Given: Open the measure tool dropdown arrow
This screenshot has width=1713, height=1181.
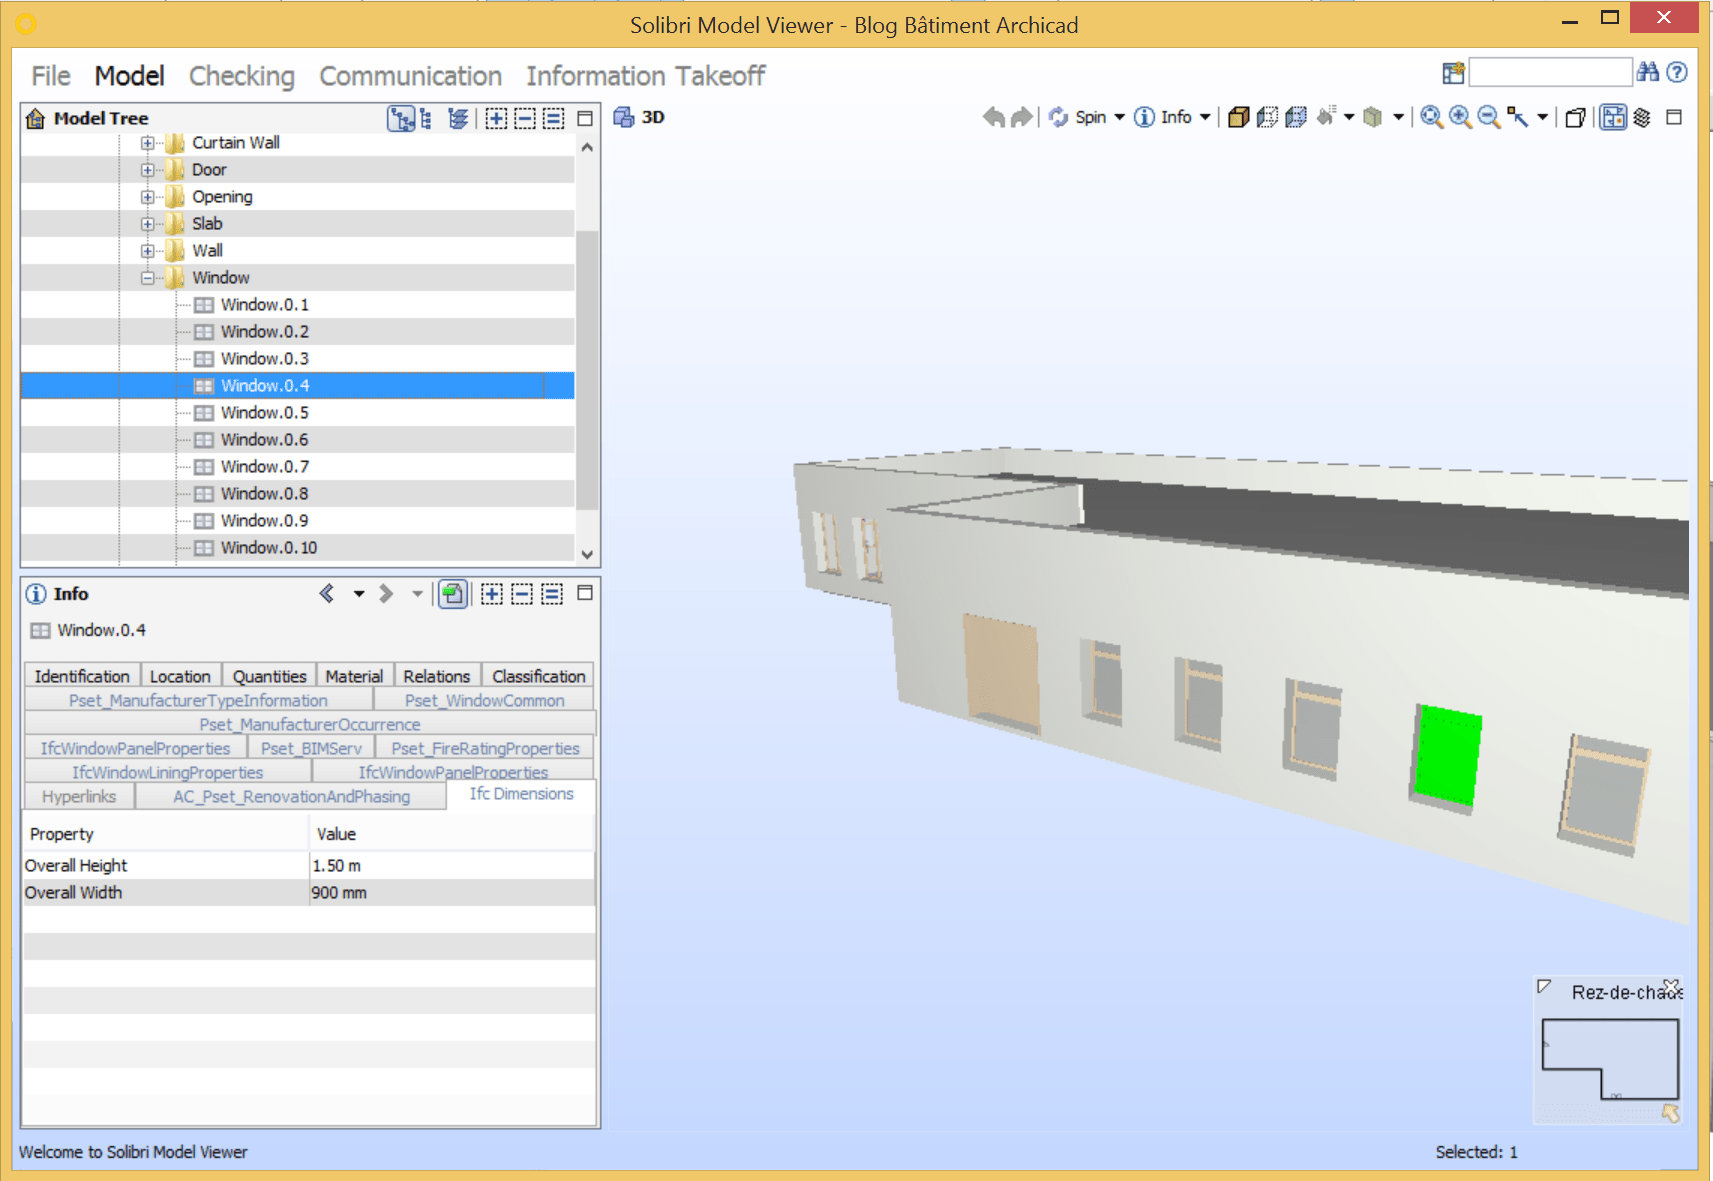Looking at the screenshot, I should [1543, 117].
